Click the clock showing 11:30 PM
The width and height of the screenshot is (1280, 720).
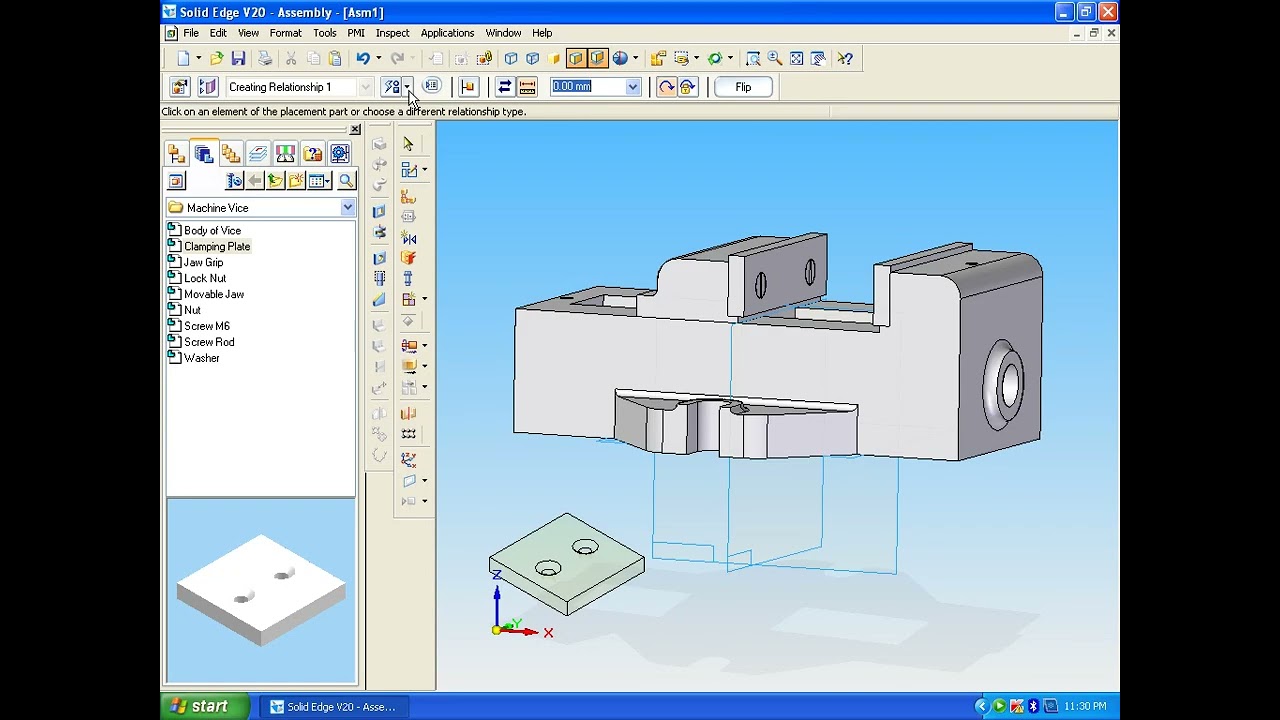1085,707
